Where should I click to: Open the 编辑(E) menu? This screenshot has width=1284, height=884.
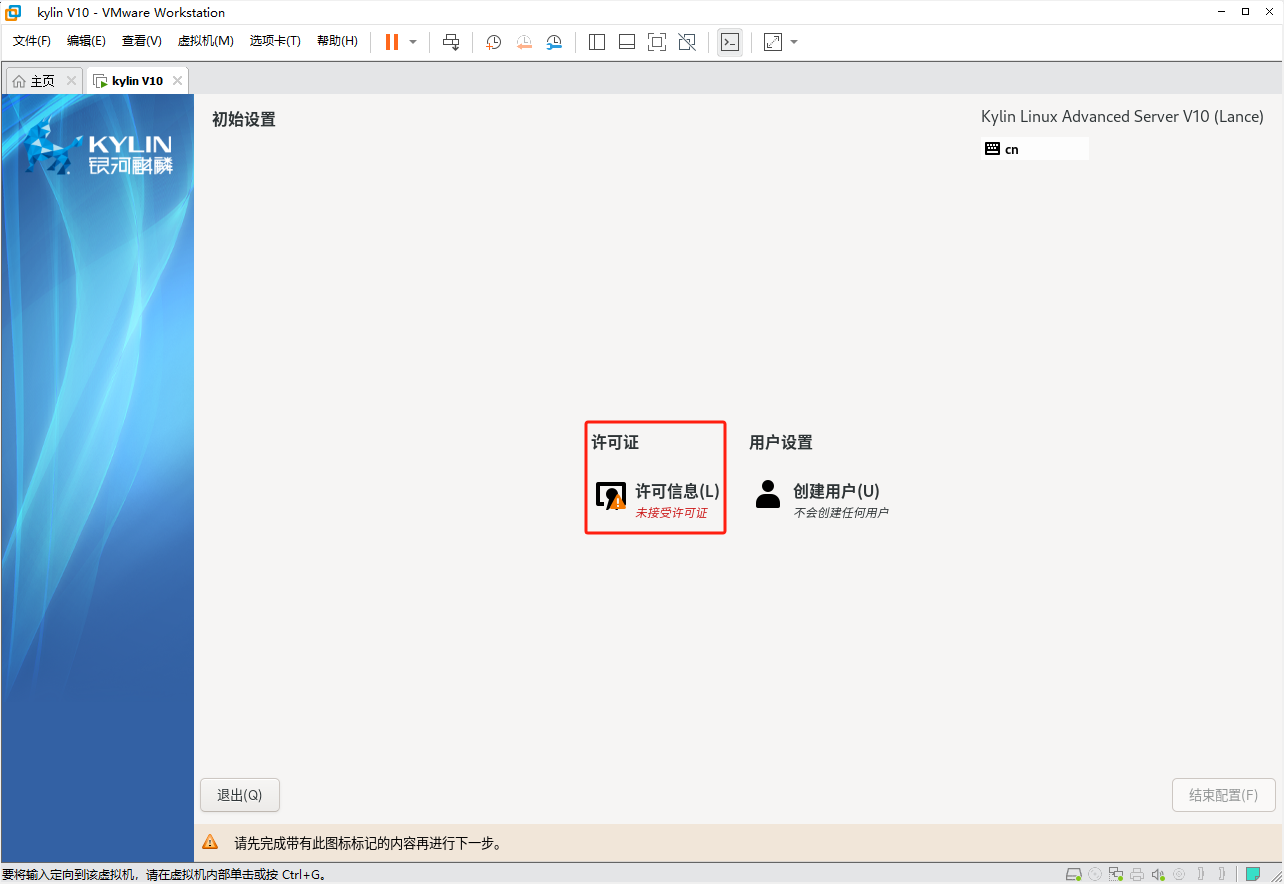click(x=86, y=41)
